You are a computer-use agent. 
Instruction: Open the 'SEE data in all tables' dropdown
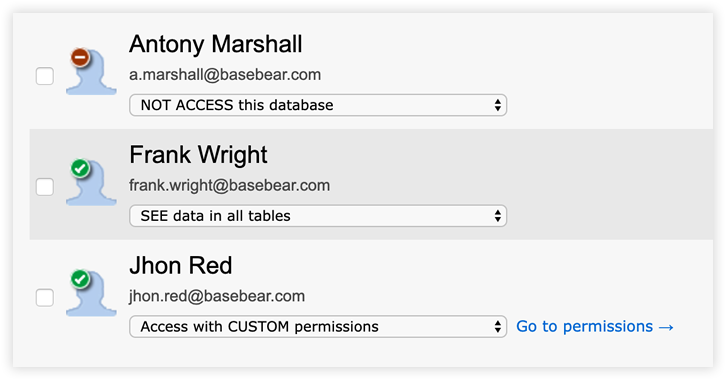click(318, 216)
